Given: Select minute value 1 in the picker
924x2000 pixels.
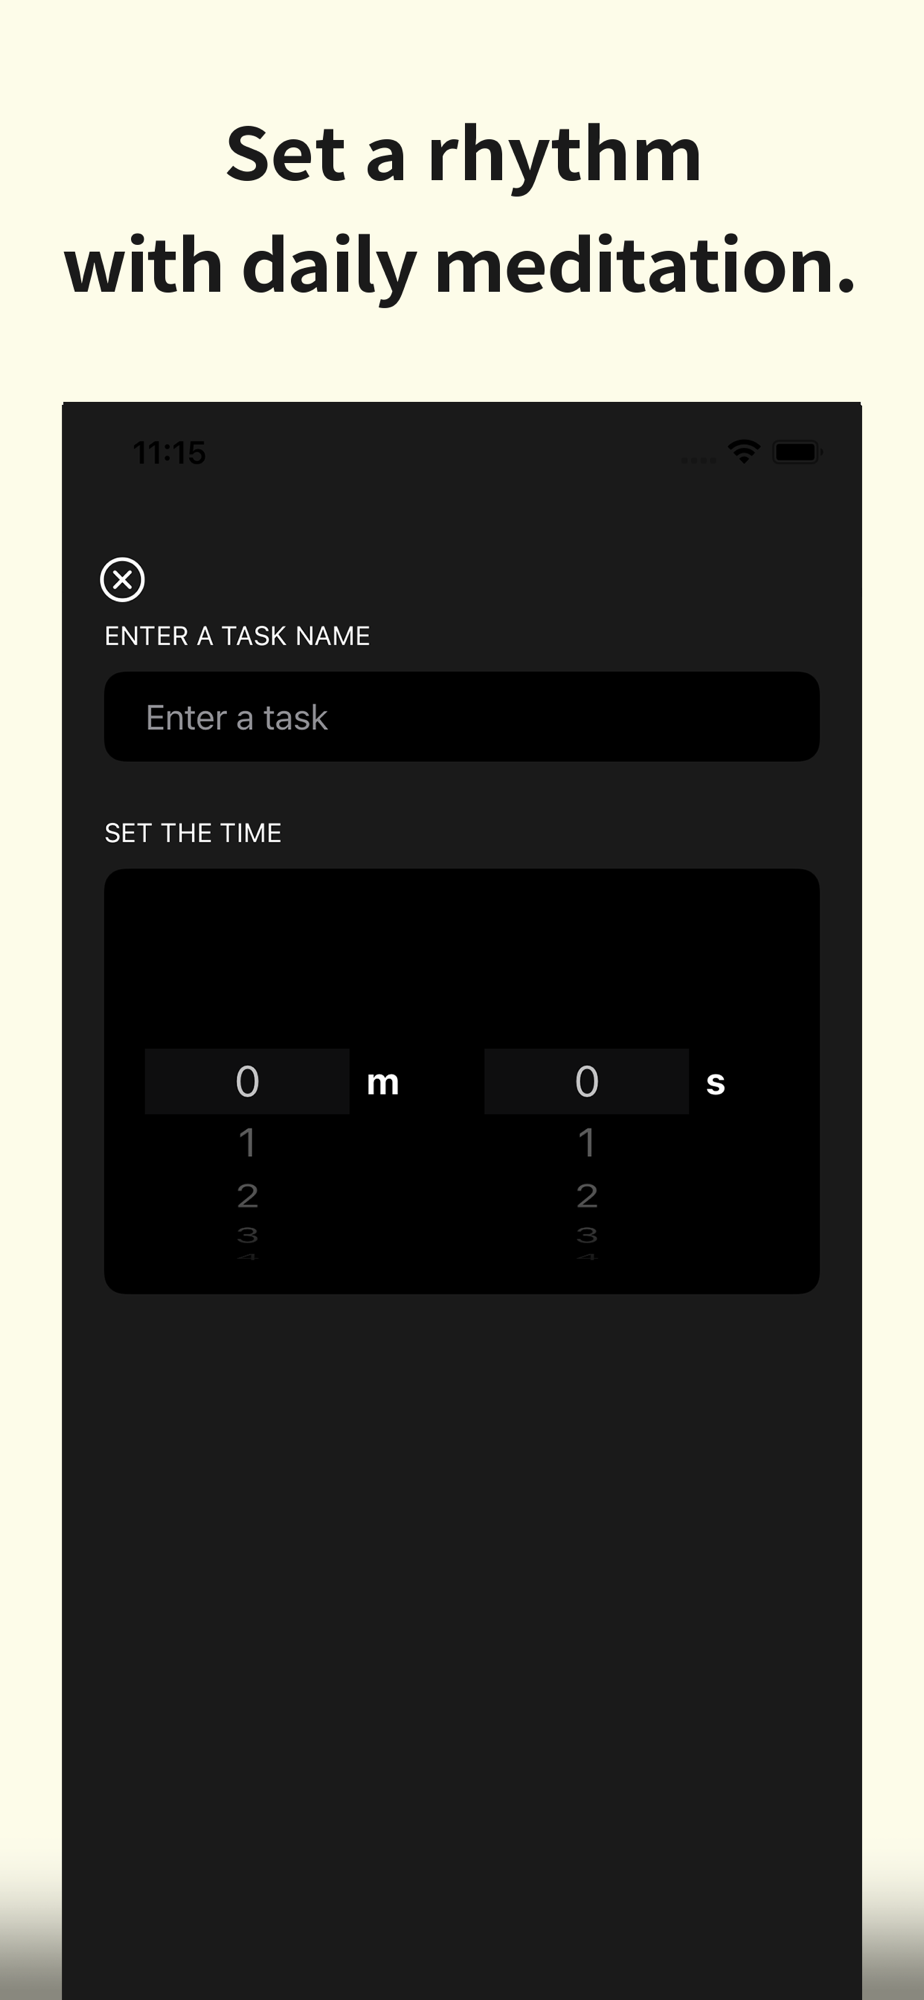Looking at the screenshot, I should (247, 1142).
